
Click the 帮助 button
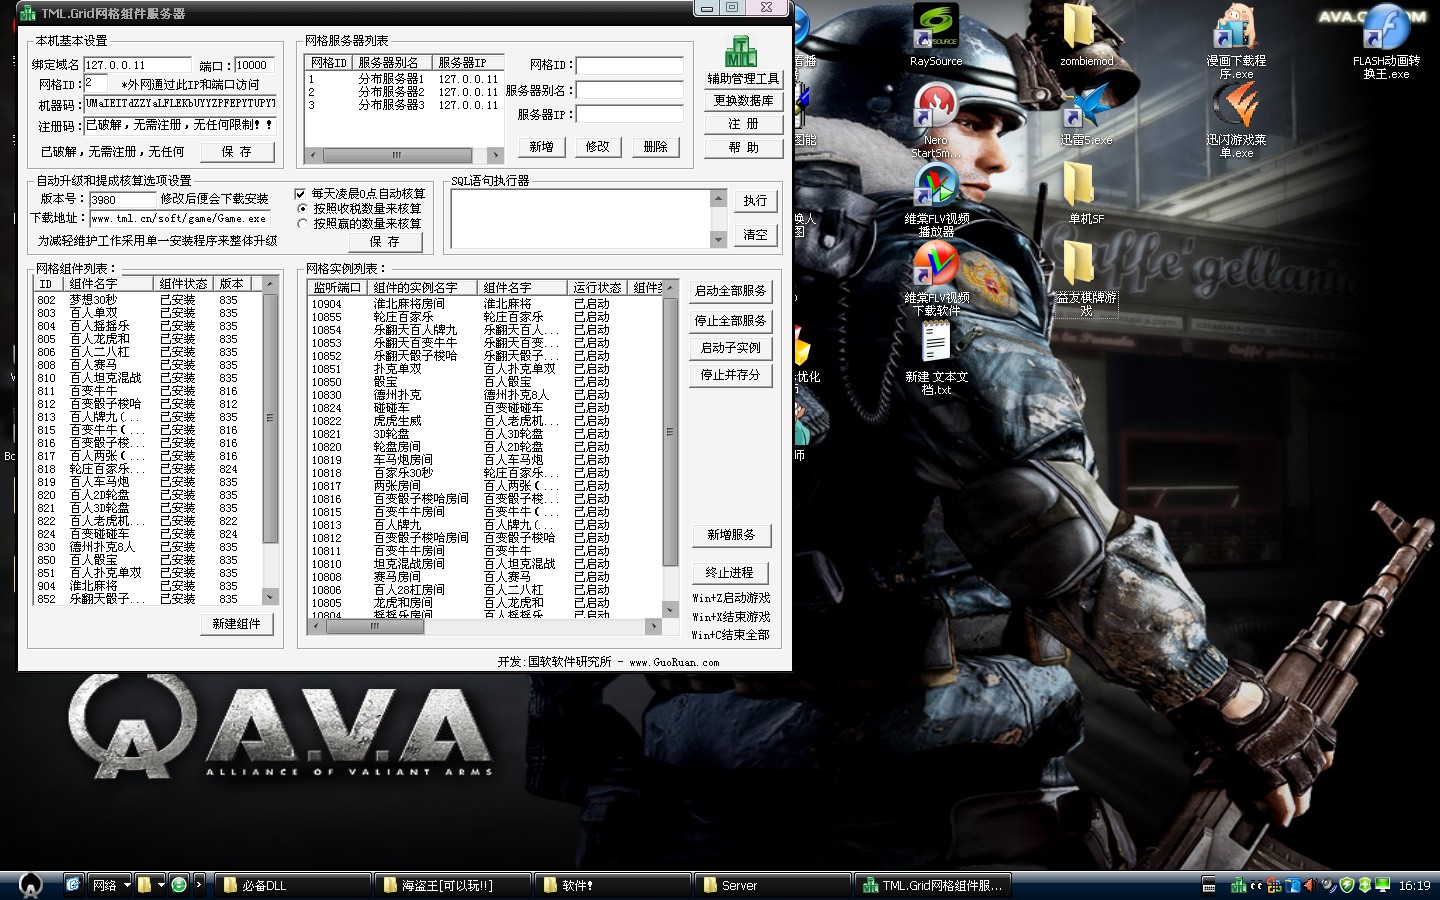[x=743, y=147]
